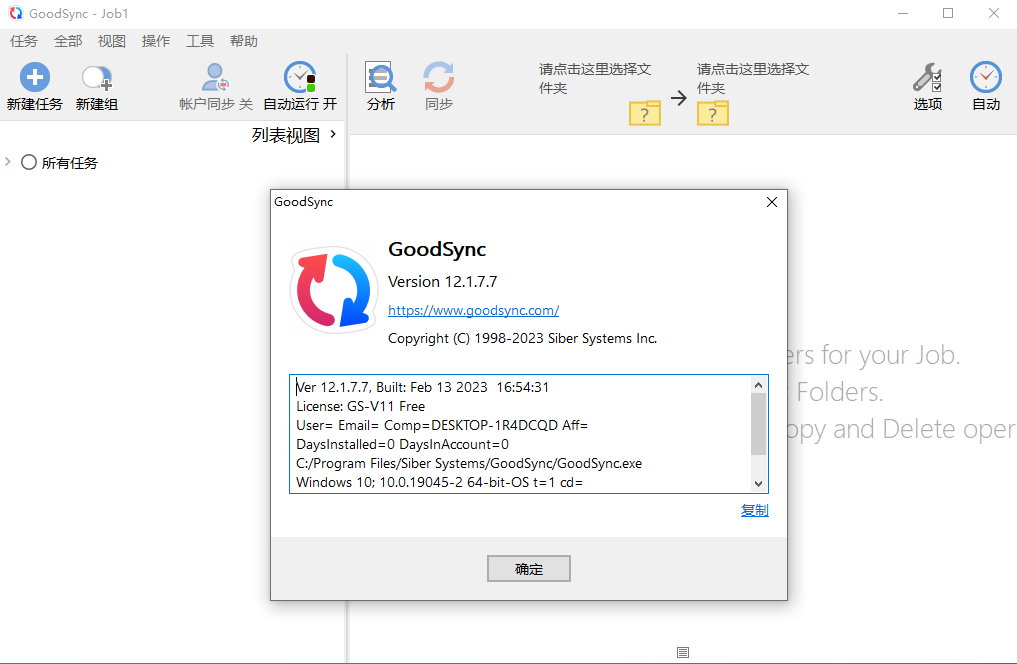1017x664 pixels.
Task: Close the GoodSync About dialog
Action: (772, 202)
